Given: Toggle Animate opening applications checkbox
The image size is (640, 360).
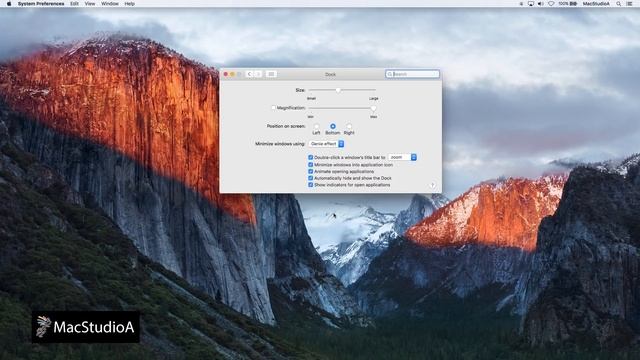Looking at the screenshot, I should [x=311, y=171].
